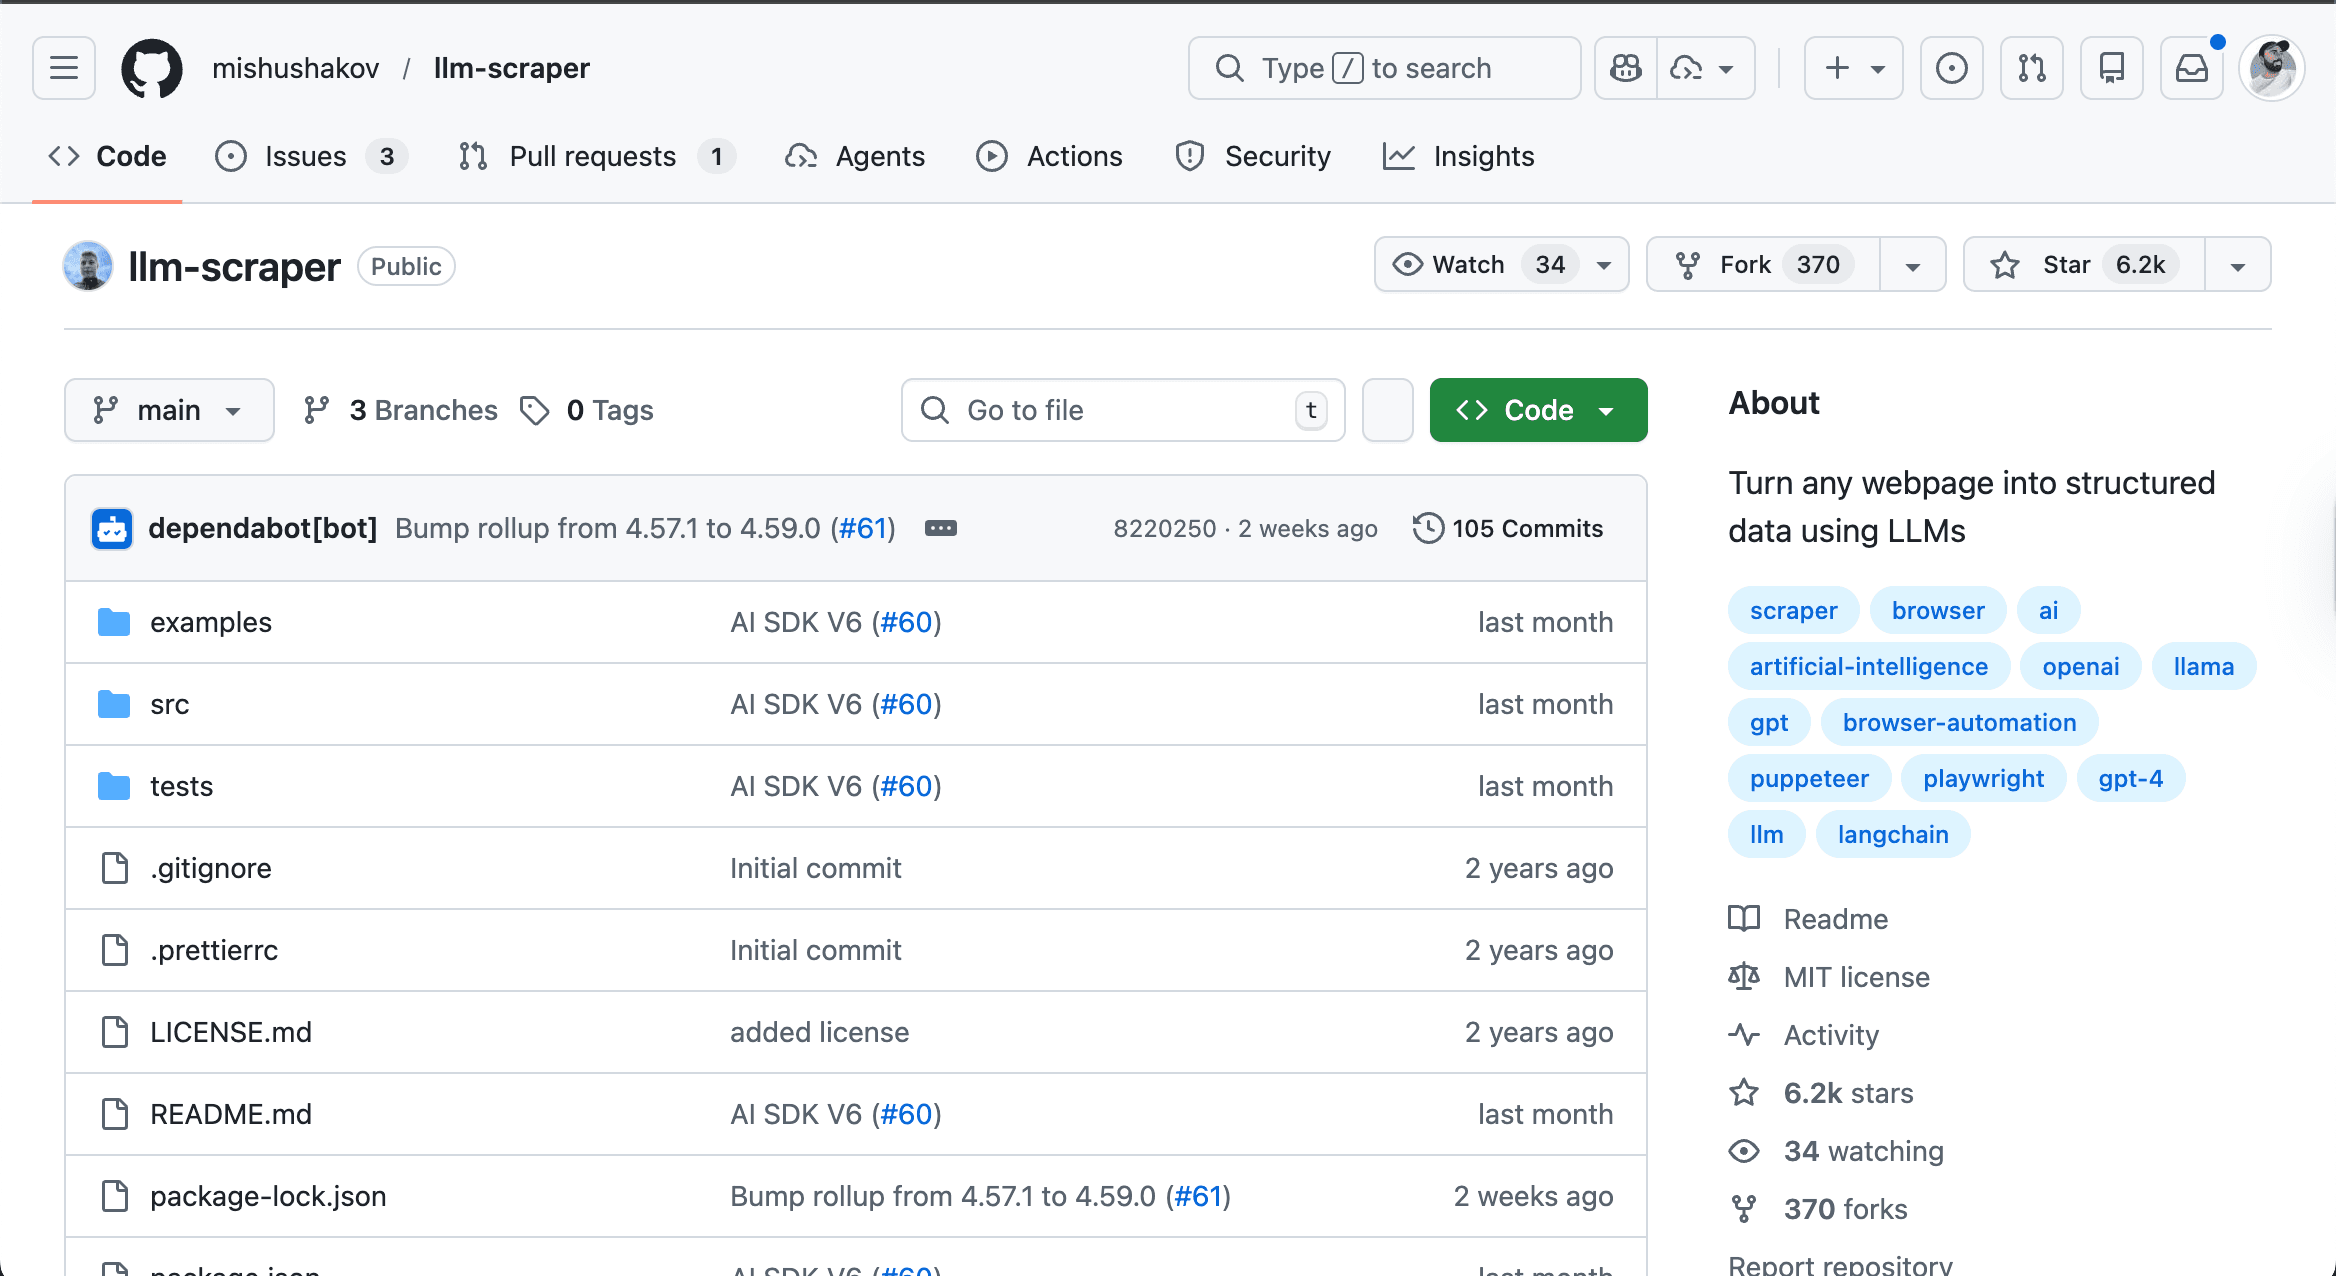Viewport: 2336px width, 1276px height.
Task: Open the issues icon in header
Action: pyautogui.click(x=1951, y=68)
